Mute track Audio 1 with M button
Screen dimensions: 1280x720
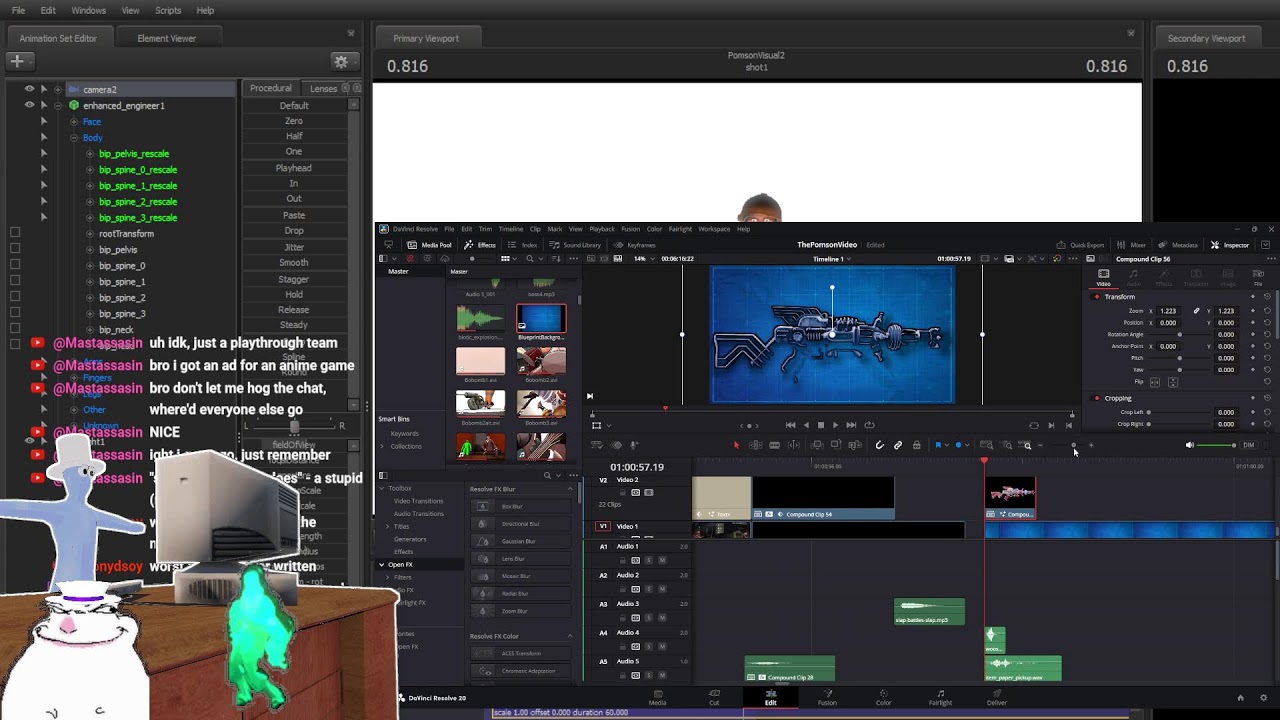point(662,560)
